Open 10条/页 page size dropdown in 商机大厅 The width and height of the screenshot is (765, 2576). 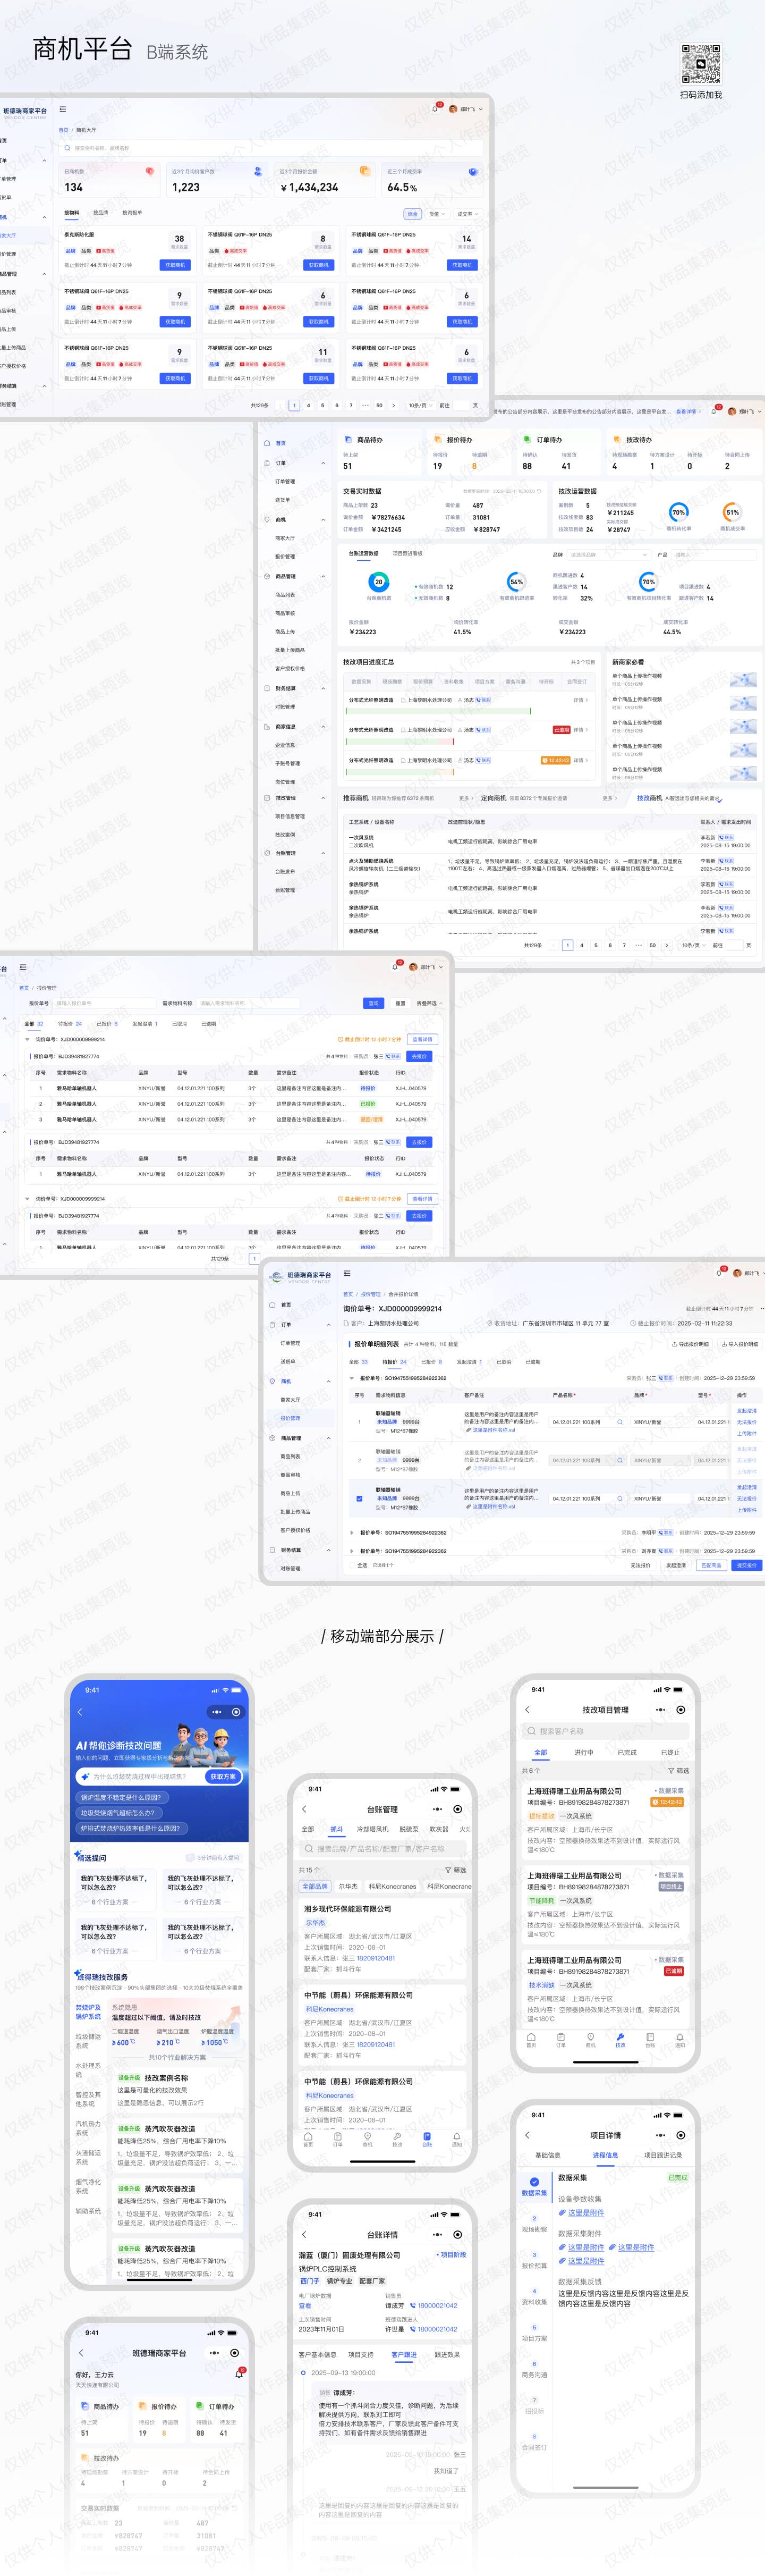click(422, 406)
